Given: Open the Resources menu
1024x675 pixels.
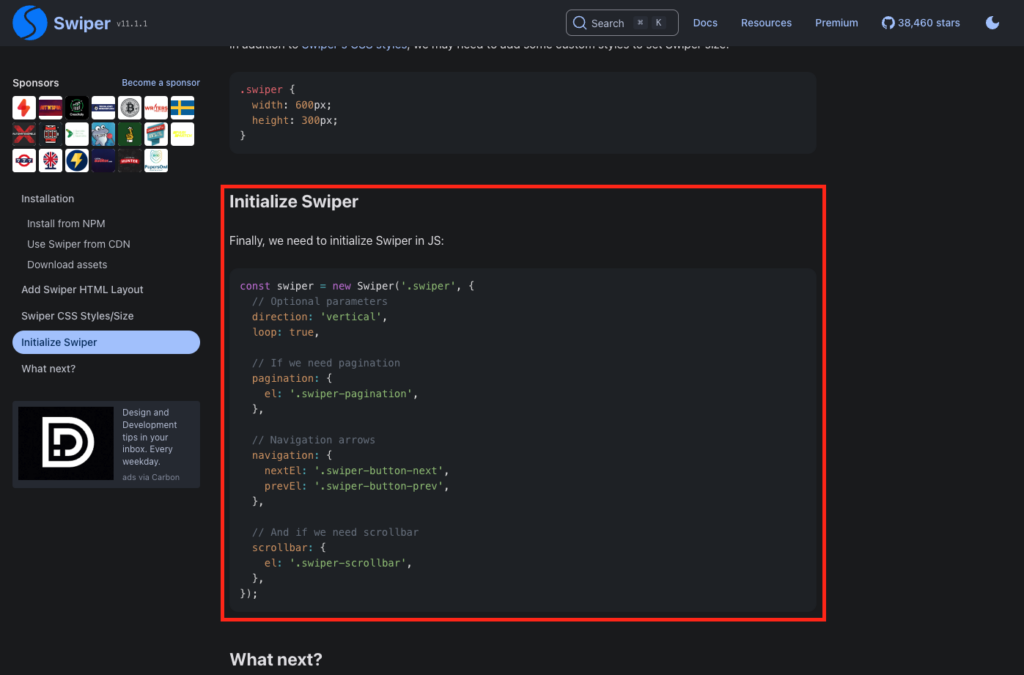Looking at the screenshot, I should pos(766,23).
